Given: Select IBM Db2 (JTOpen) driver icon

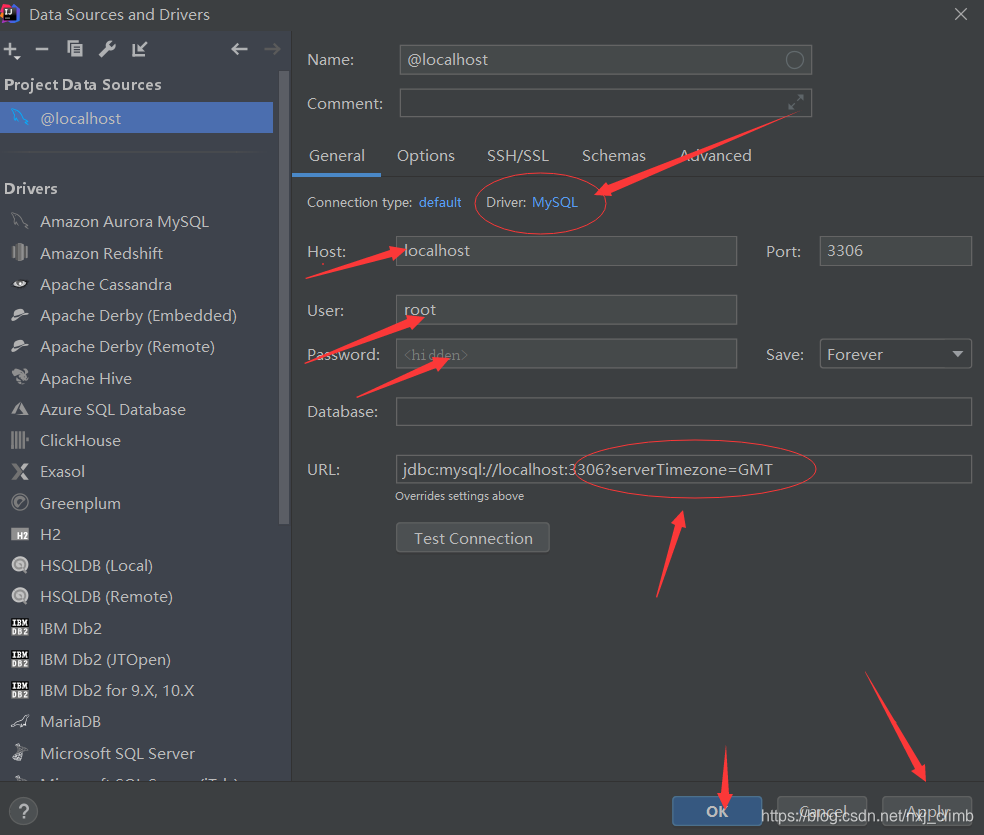Looking at the screenshot, I should click(20, 659).
